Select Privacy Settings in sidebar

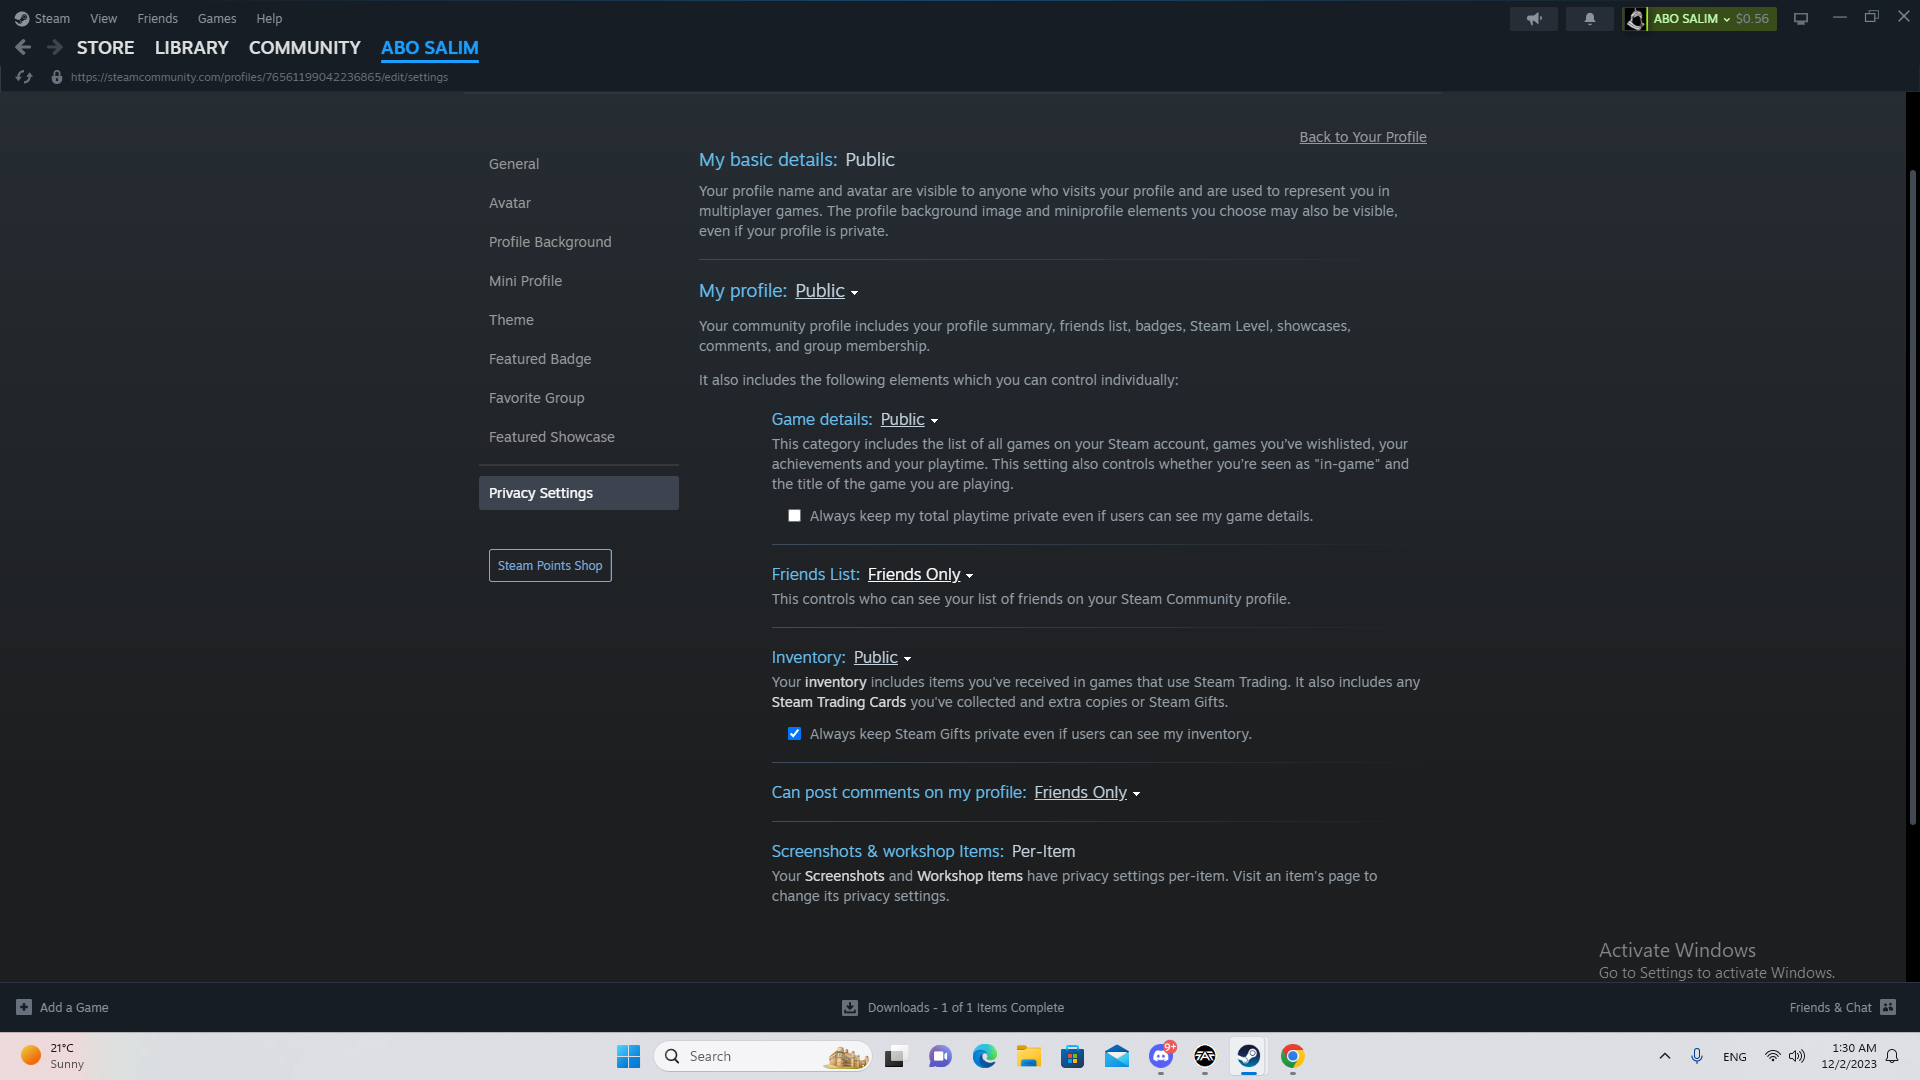(578, 493)
